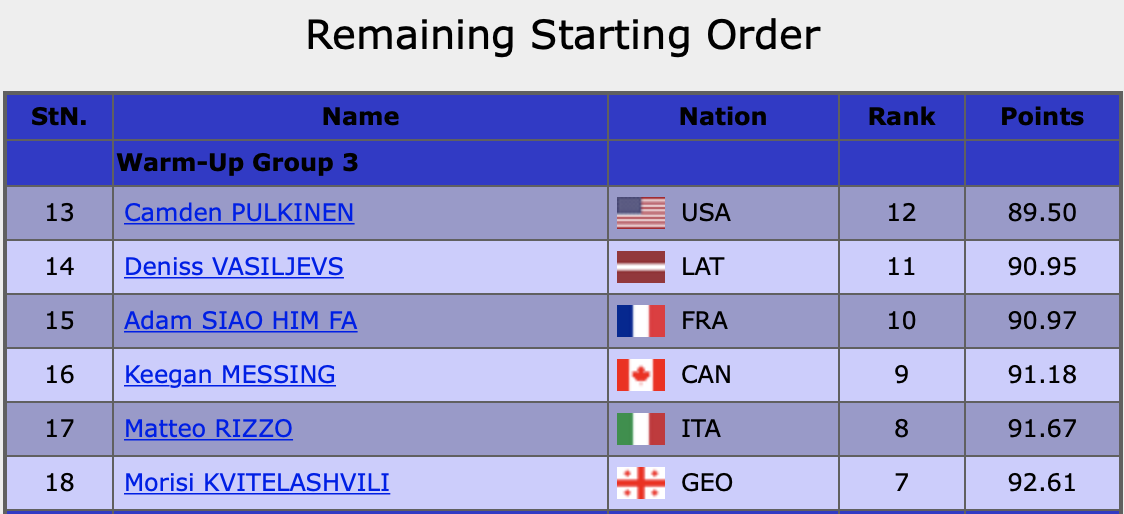The height and width of the screenshot is (514, 1124).
Task: Open Keegan MESSING skater link
Action: pyautogui.click(x=230, y=375)
